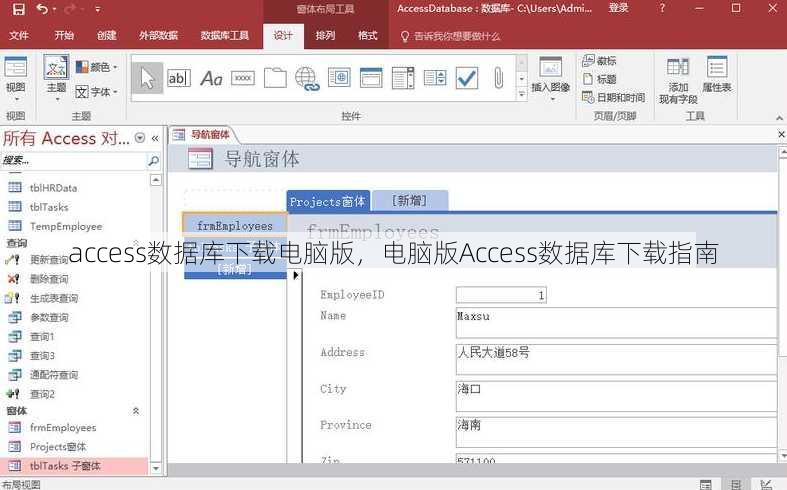Click the 日期和时间 button
Screen dimensions: 787x490
tap(613, 97)
